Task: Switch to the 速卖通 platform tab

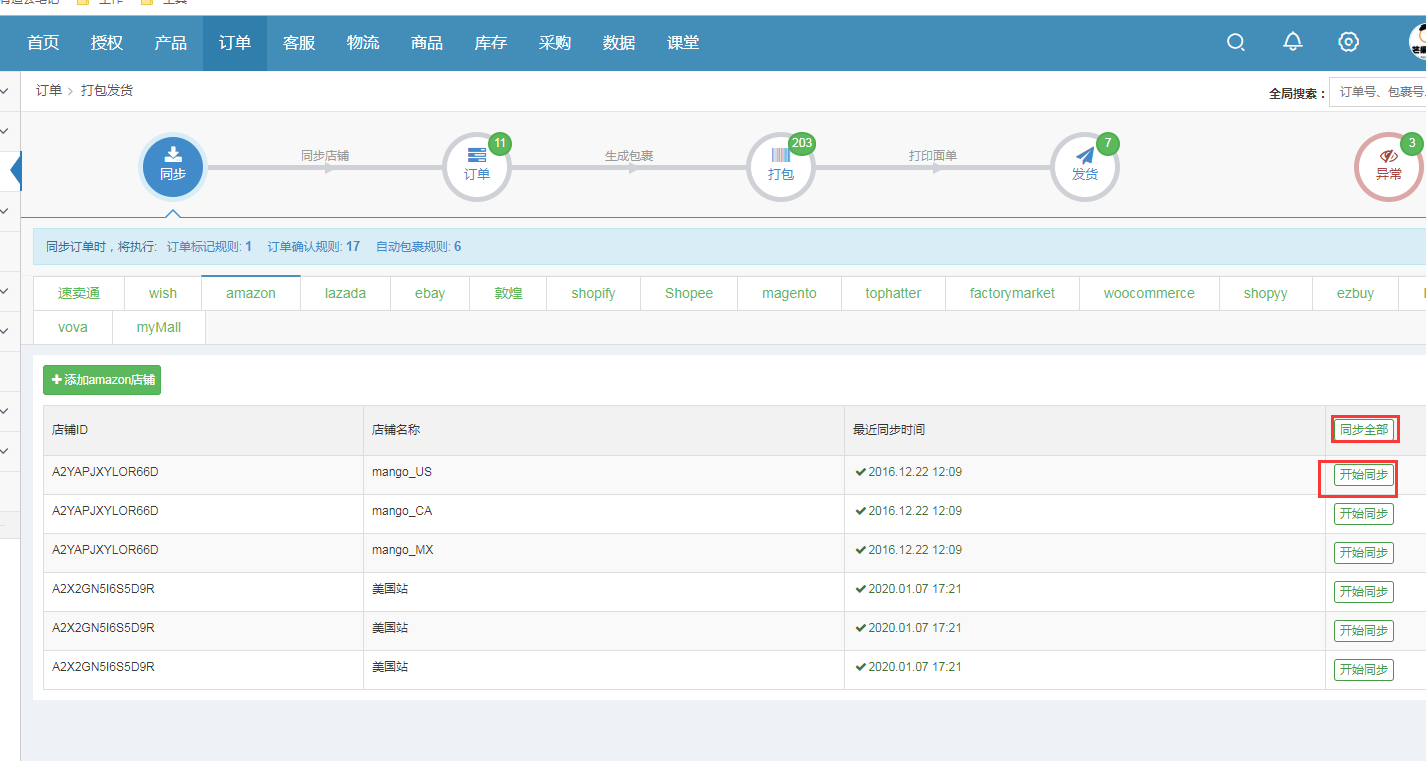Action: pos(79,293)
